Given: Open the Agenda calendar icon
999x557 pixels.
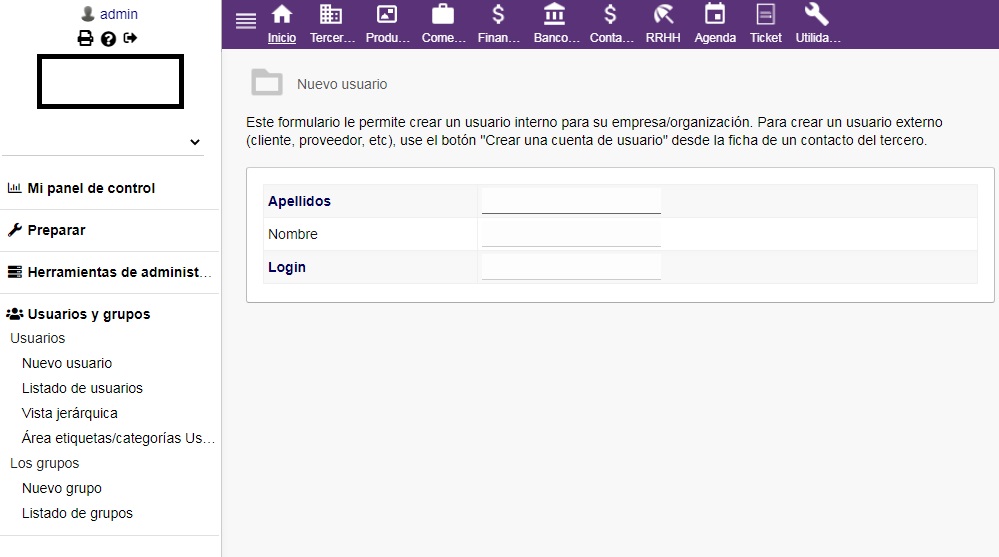Looking at the screenshot, I should pos(715,14).
